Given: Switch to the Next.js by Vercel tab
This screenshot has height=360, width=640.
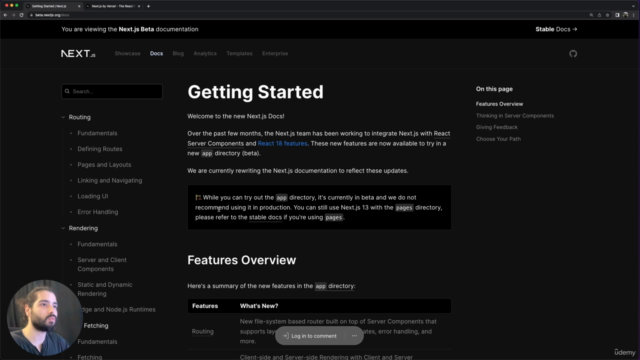Looking at the screenshot, I should 112,6.
